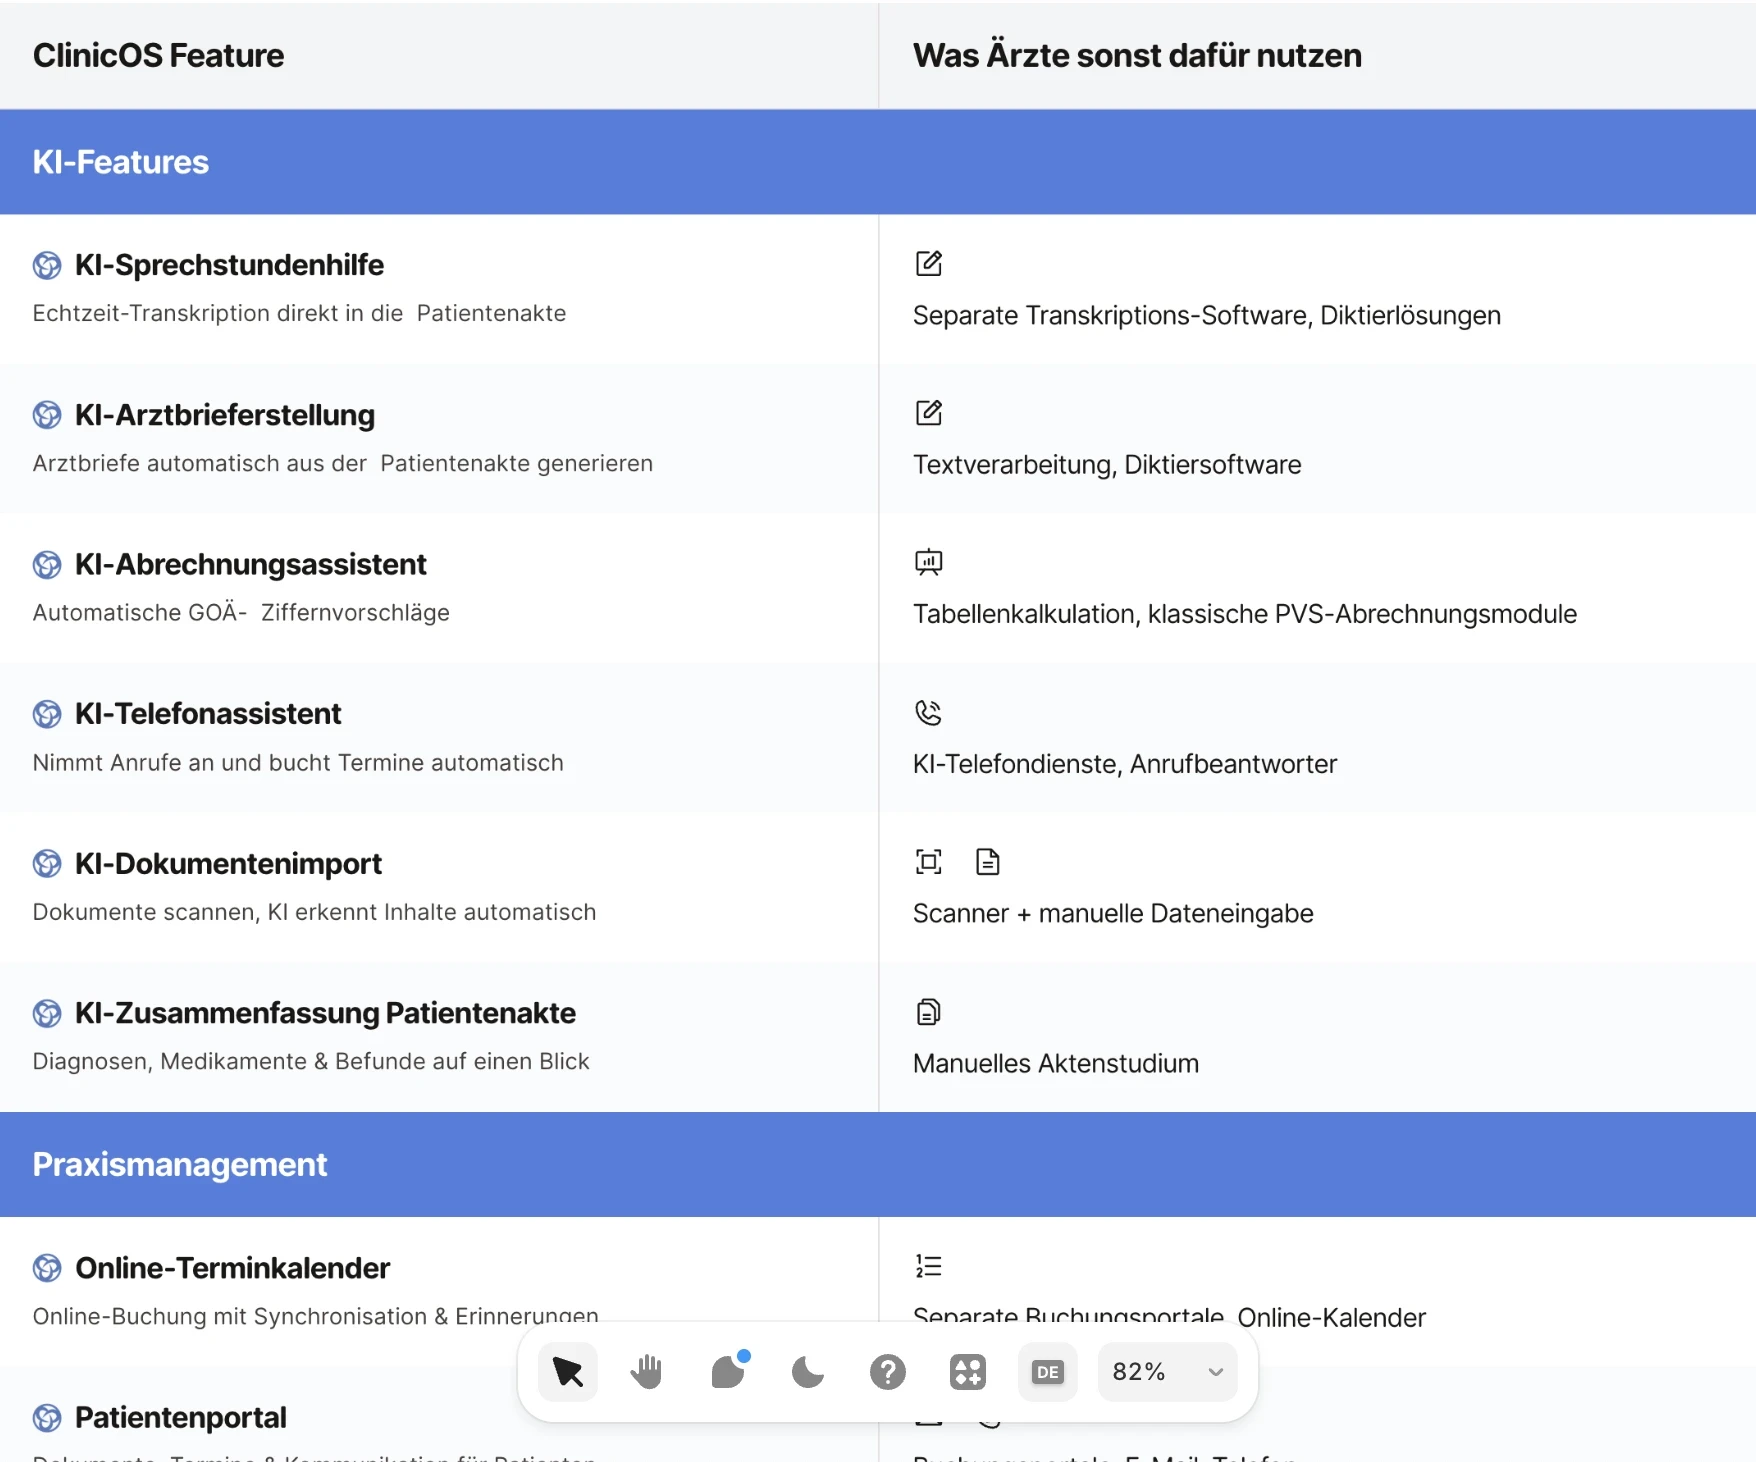Click the document file icon above Scanner
This screenshot has width=1756, height=1462.
988,861
